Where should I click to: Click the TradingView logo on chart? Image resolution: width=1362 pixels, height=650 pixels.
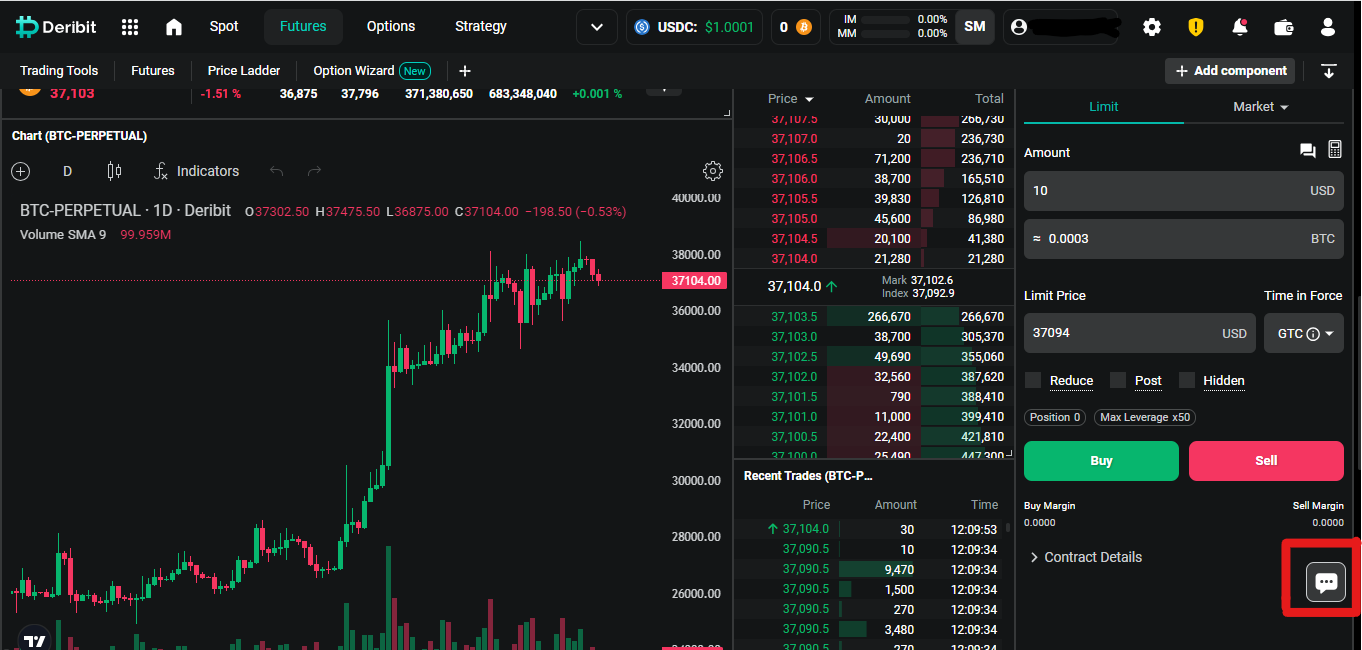(35, 641)
